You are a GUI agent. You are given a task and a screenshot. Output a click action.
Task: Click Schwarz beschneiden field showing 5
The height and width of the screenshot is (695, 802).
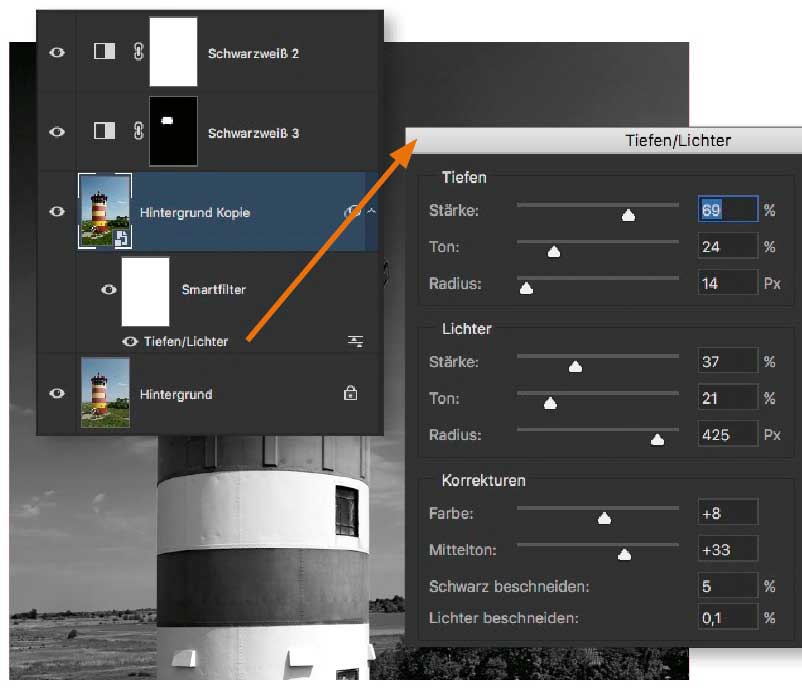click(x=728, y=586)
